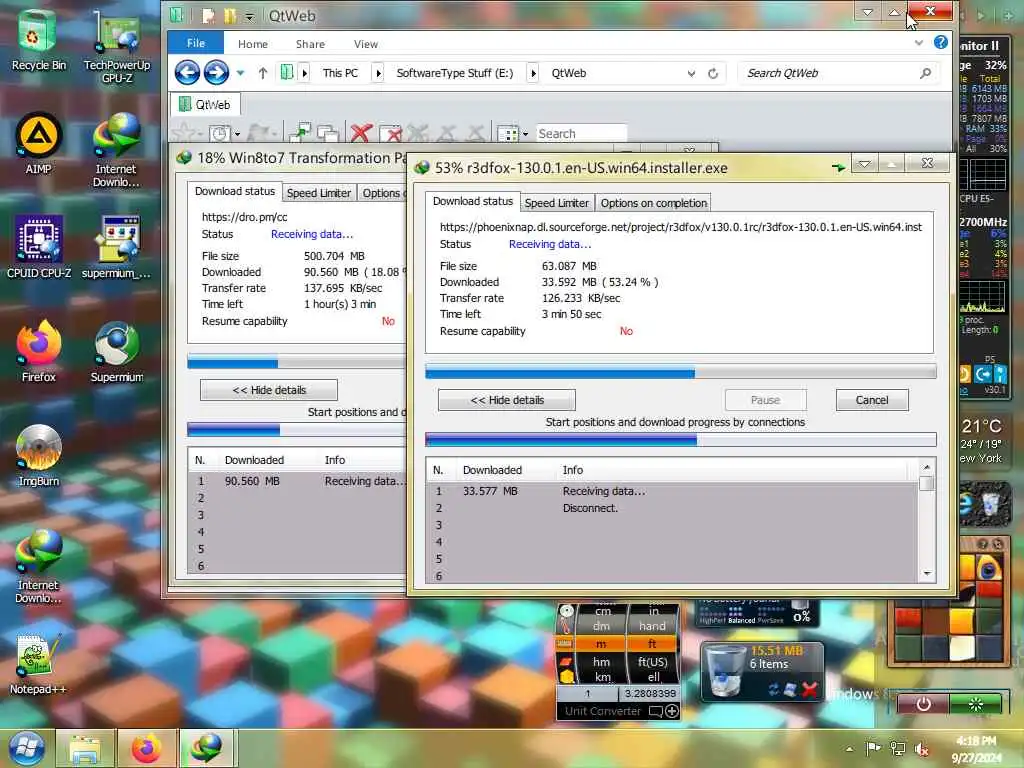Viewport: 1024px width, 768px height.
Task: Click the muted volume tray icon
Action: [x=923, y=750]
